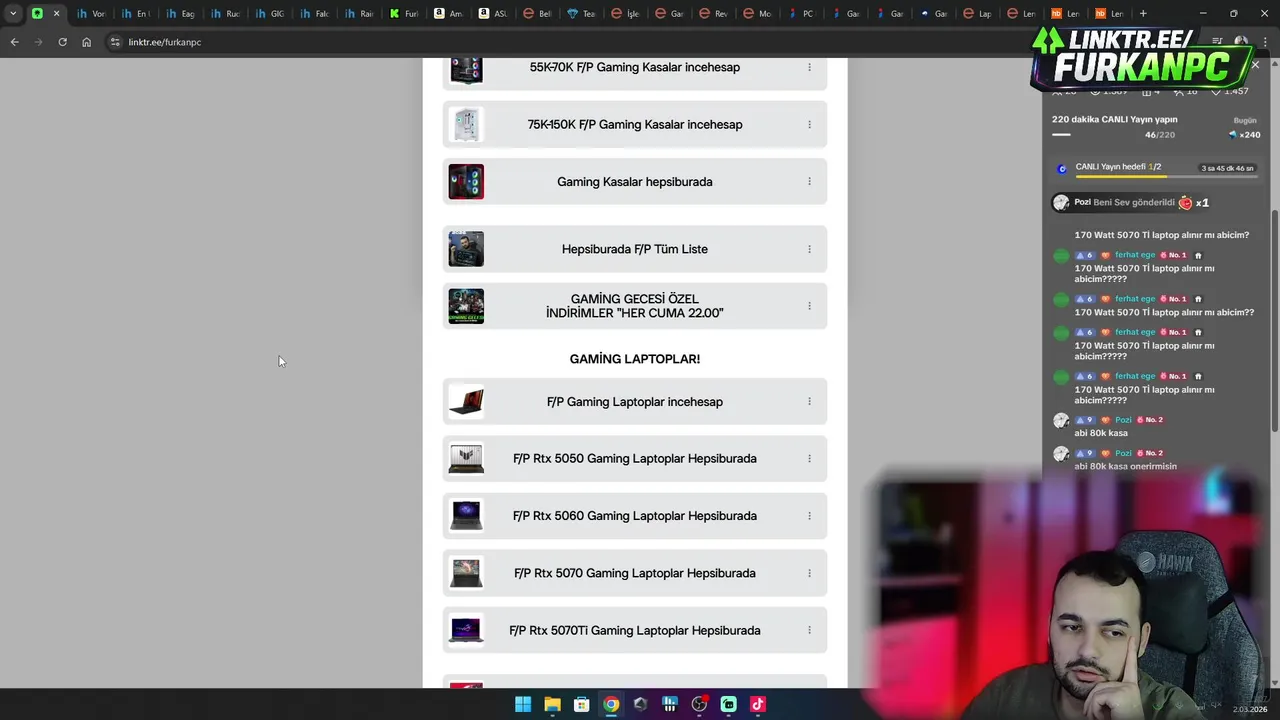Open F/P Rtx 5060 Gaming Laptoplar link

click(x=635, y=516)
